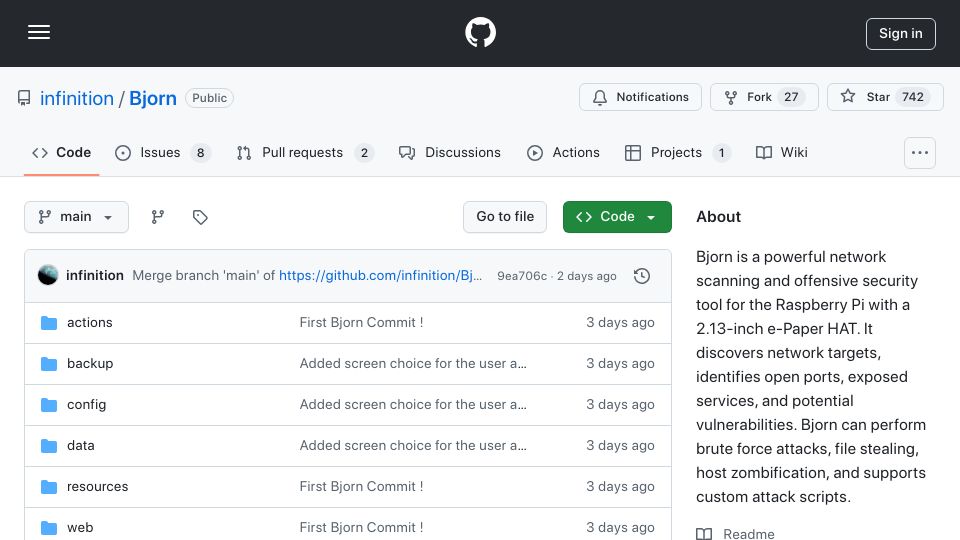Viewport: 960px width, 540px height.
Task: Open the Bjorn repository link
Action: point(152,98)
